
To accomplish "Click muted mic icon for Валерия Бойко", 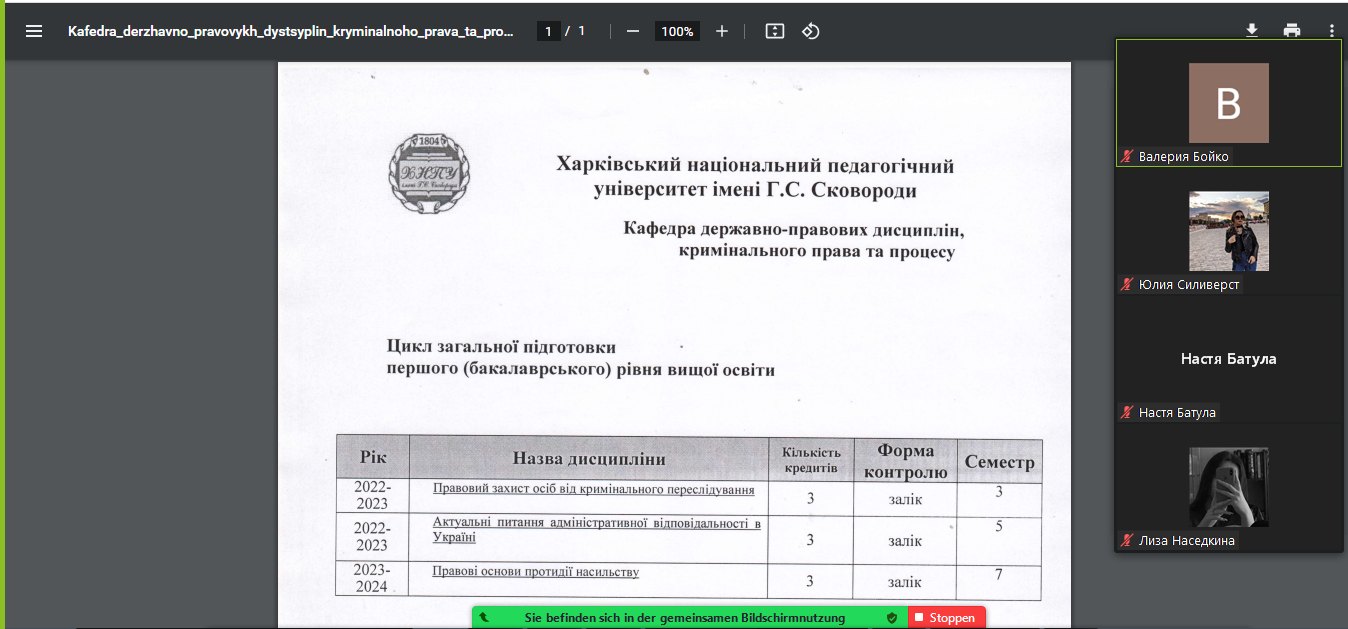I will [1128, 156].
